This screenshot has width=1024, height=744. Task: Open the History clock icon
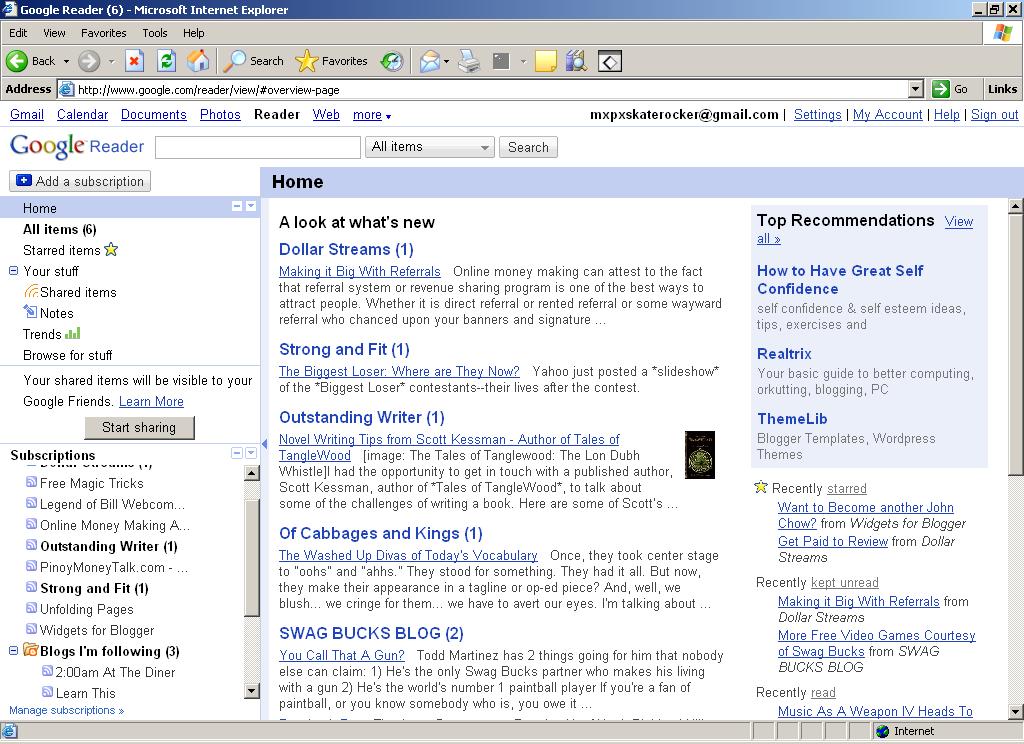point(392,61)
